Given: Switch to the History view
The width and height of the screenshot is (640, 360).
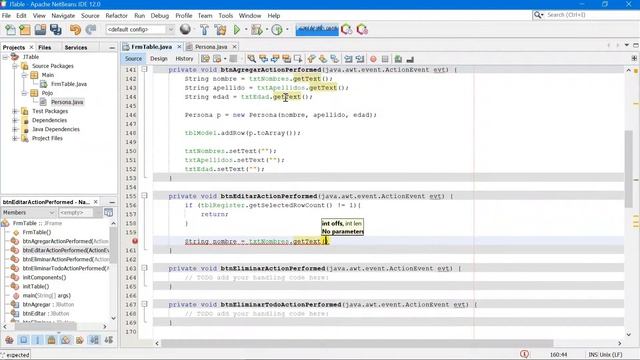Looking at the screenshot, I should 184,59.
